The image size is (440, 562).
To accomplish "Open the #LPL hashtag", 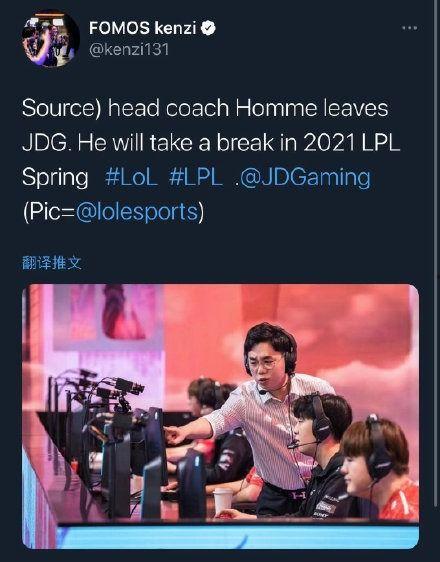I will click(x=195, y=177).
